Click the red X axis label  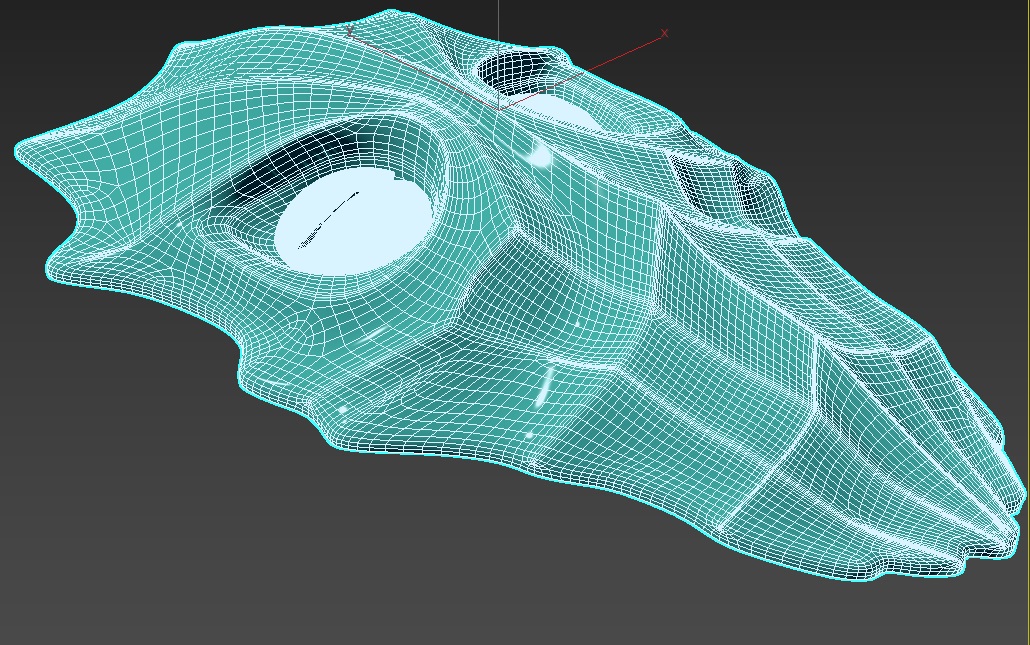click(665, 33)
